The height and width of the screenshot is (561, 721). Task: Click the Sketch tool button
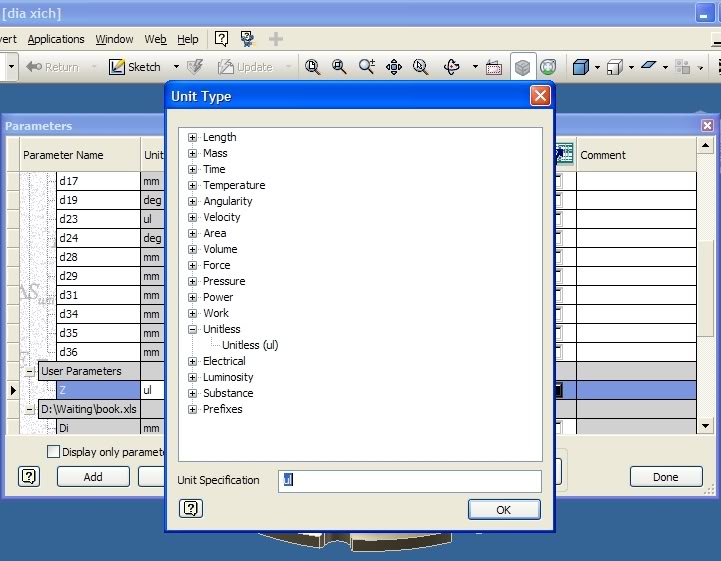tap(135, 67)
